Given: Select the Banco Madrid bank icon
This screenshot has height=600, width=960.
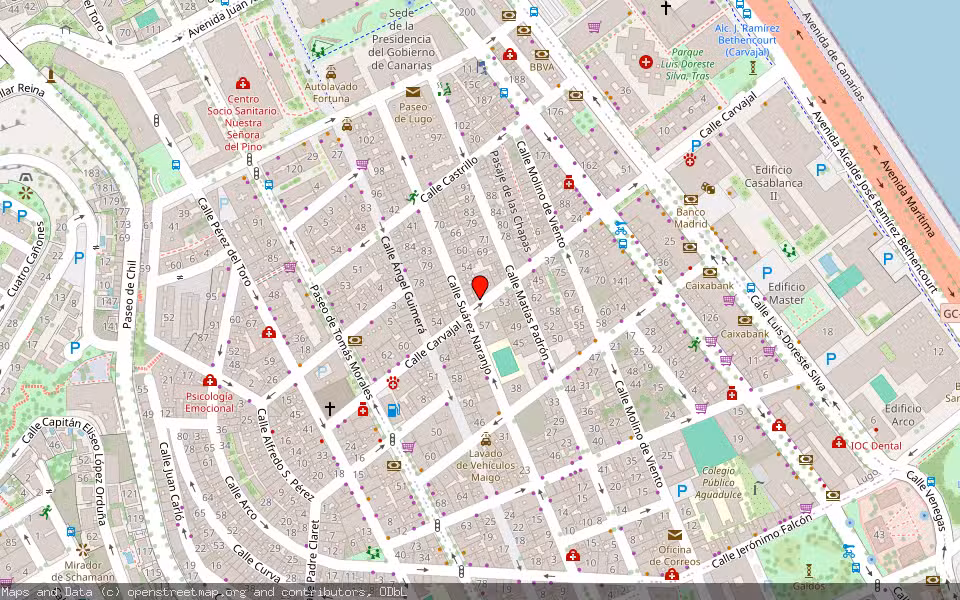Looking at the screenshot, I should click(691, 200).
